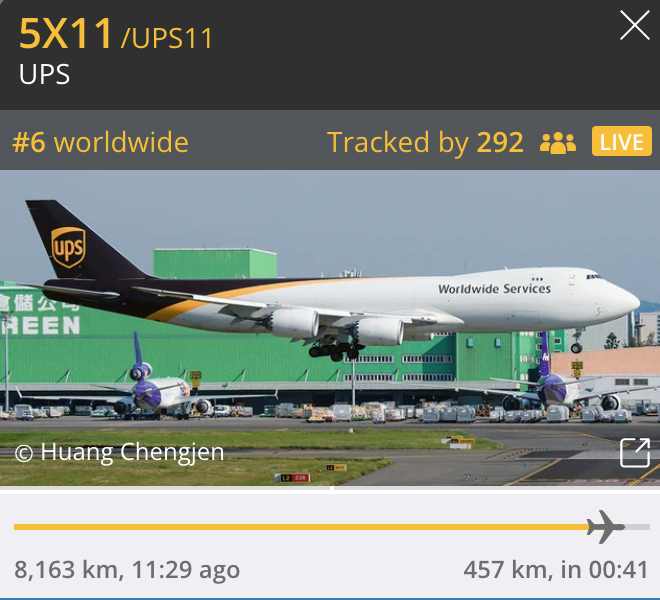
Task: Click the people icon next to Tracked by 292
Action: (558, 143)
